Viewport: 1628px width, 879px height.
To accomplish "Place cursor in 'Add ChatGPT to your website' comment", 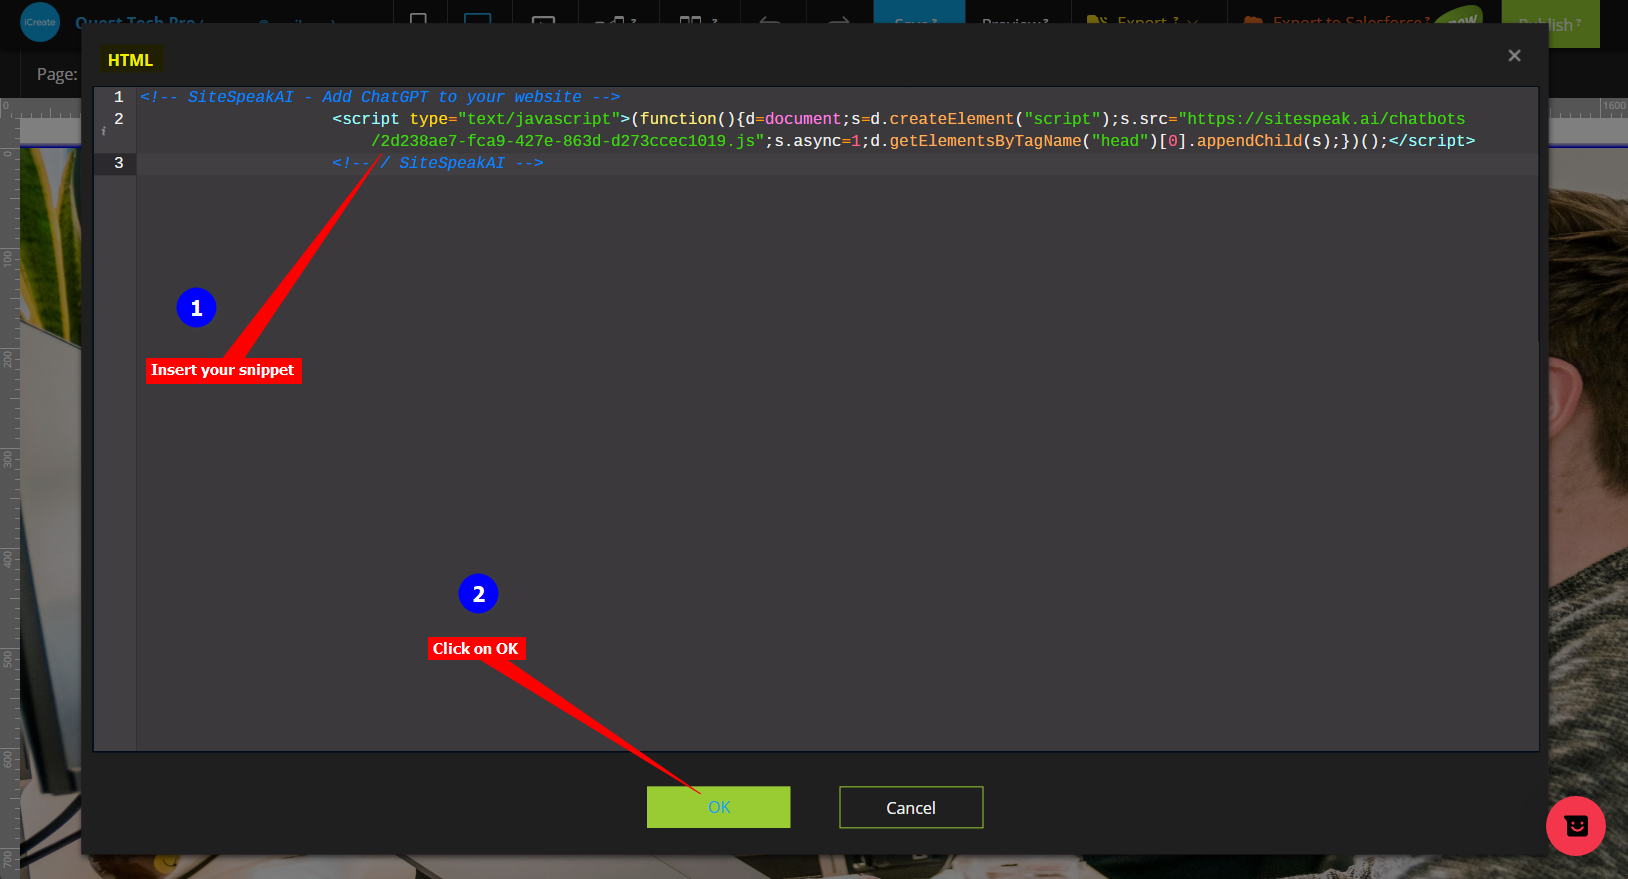I will pyautogui.click(x=452, y=97).
